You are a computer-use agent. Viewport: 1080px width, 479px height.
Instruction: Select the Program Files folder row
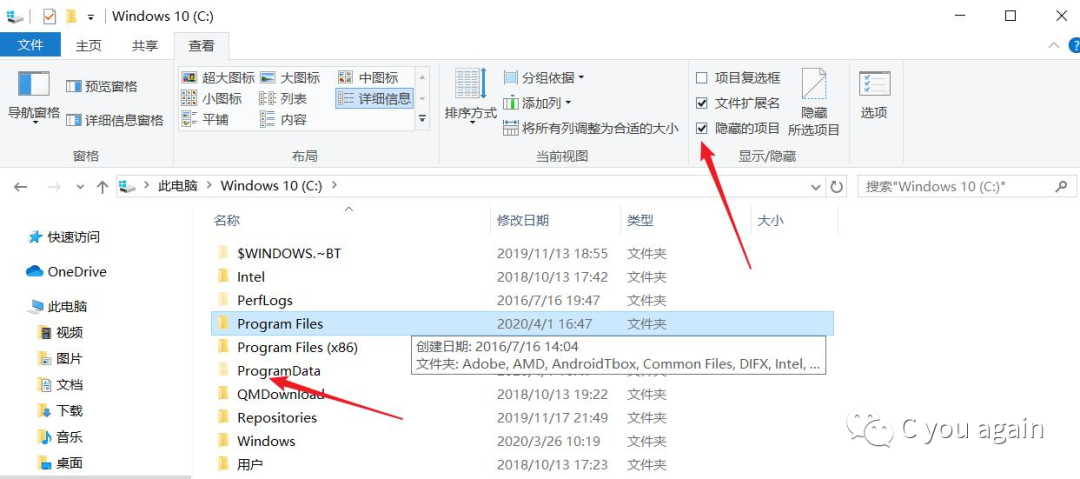[x=522, y=324]
